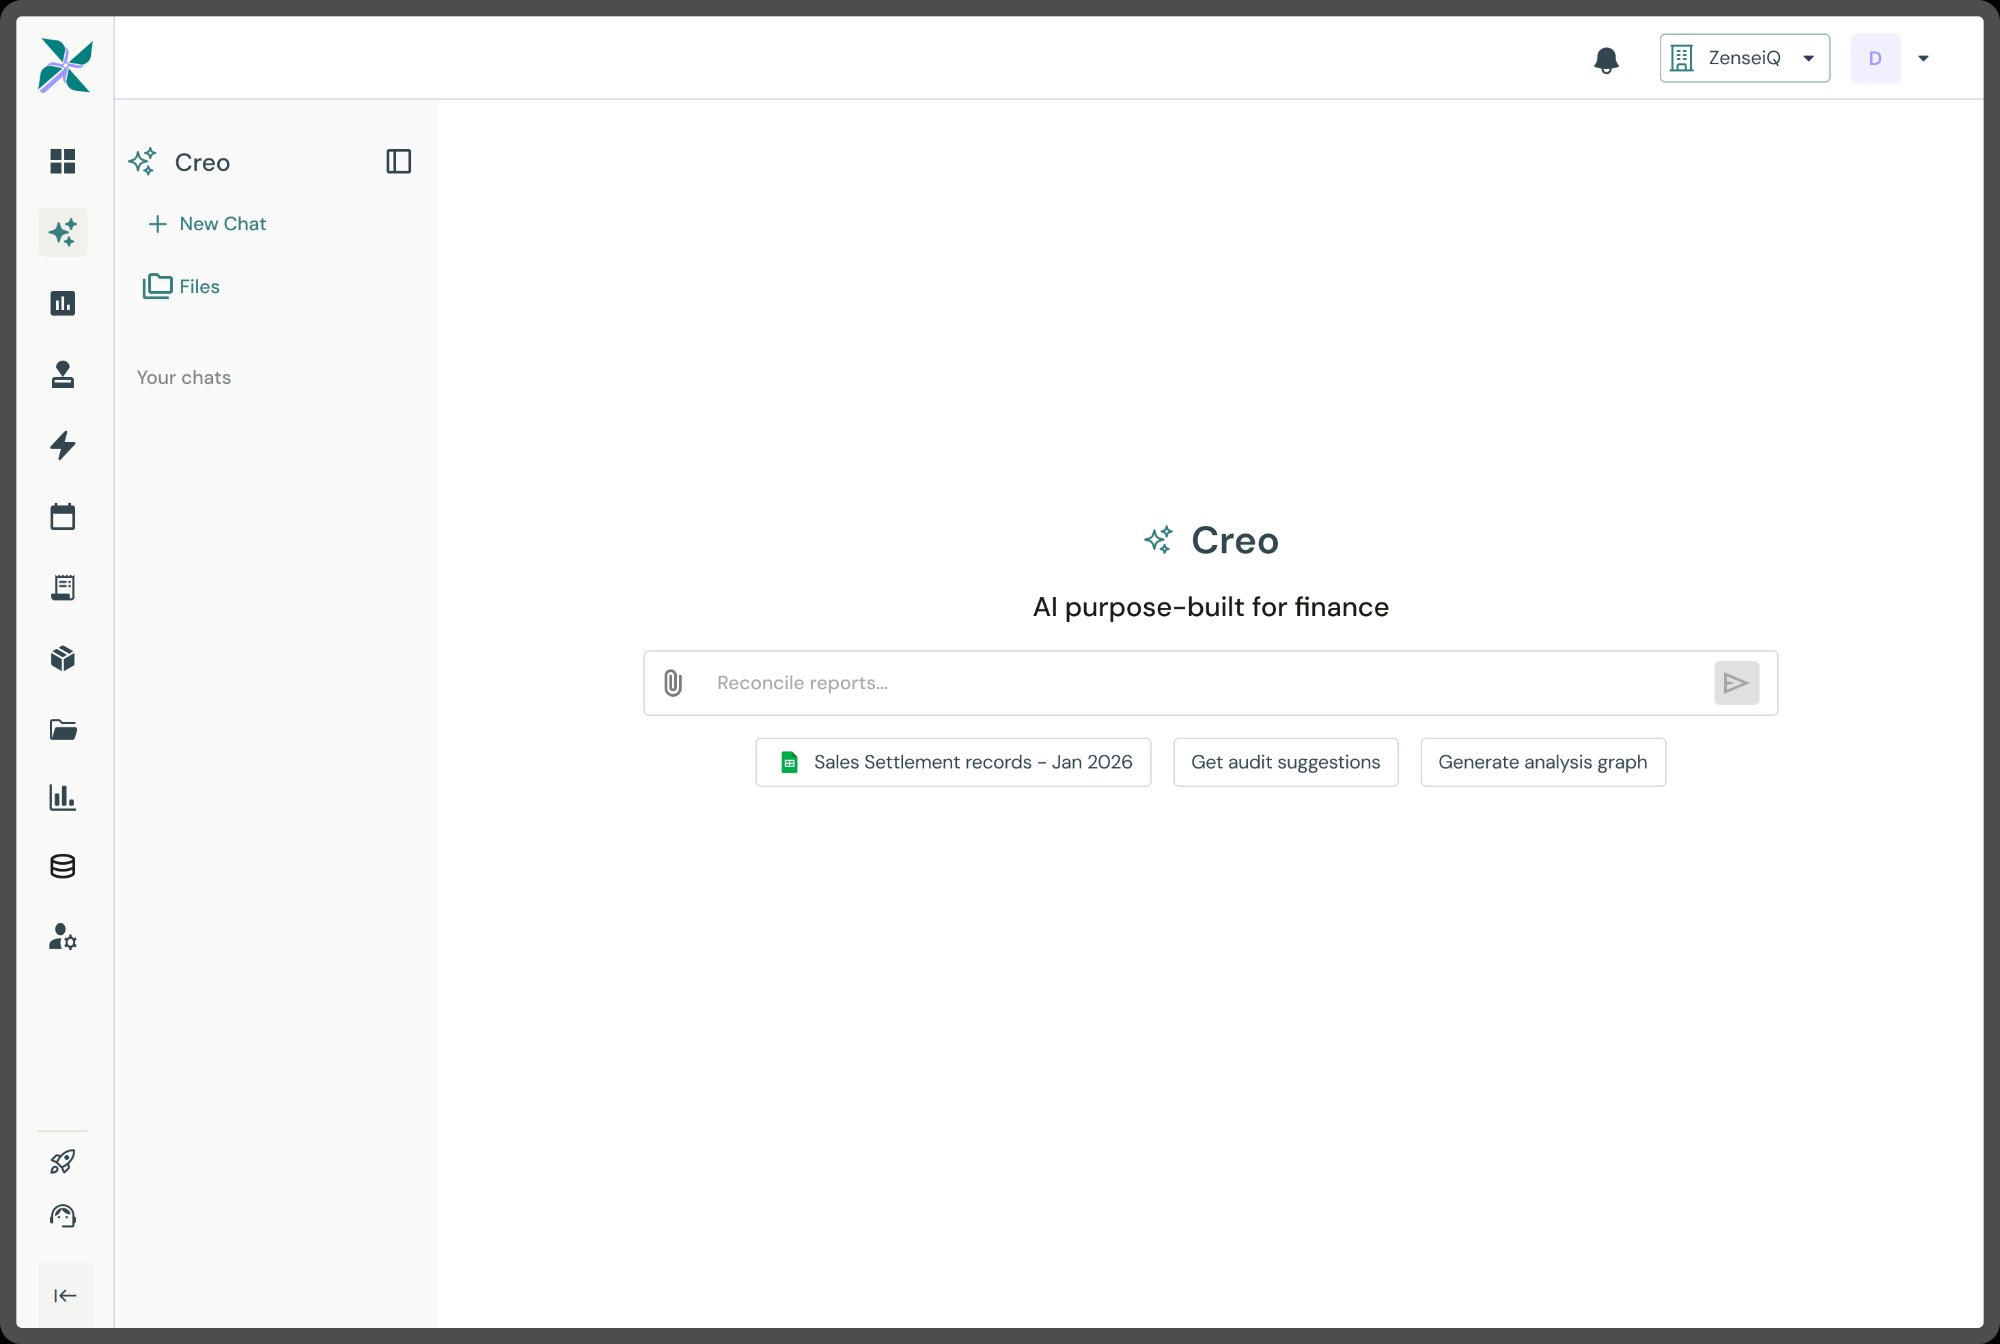This screenshot has height=1344, width=2000.
Task: Open the notifications bell
Action: coord(1607,59)
